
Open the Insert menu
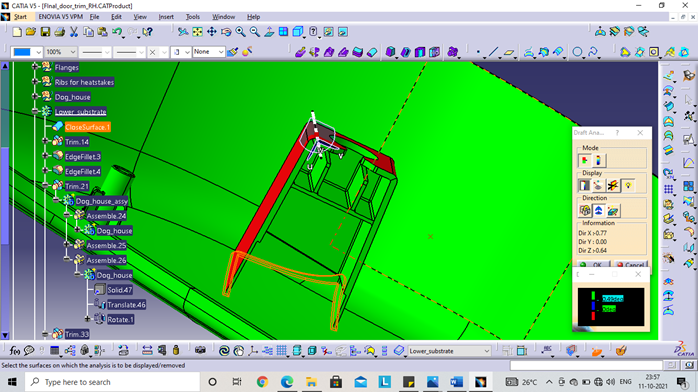166,17
